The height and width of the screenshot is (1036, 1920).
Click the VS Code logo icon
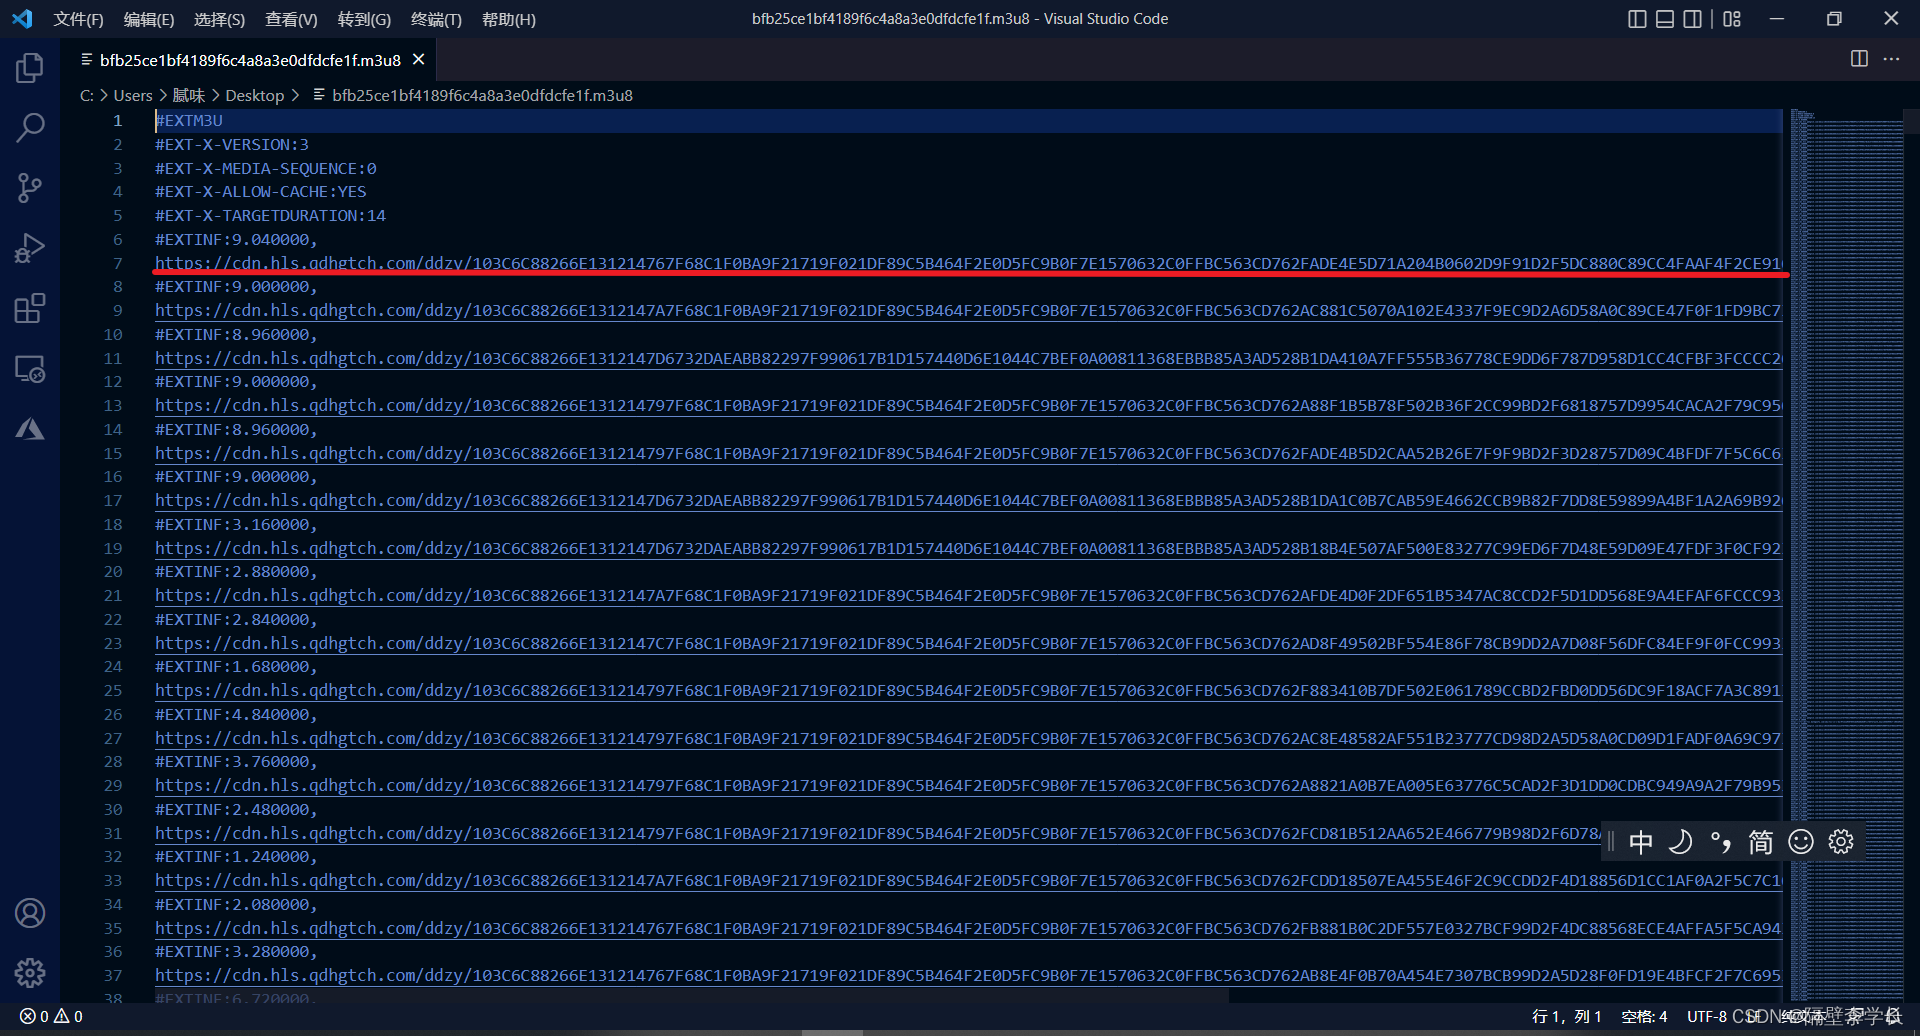[x=22, y=19]
